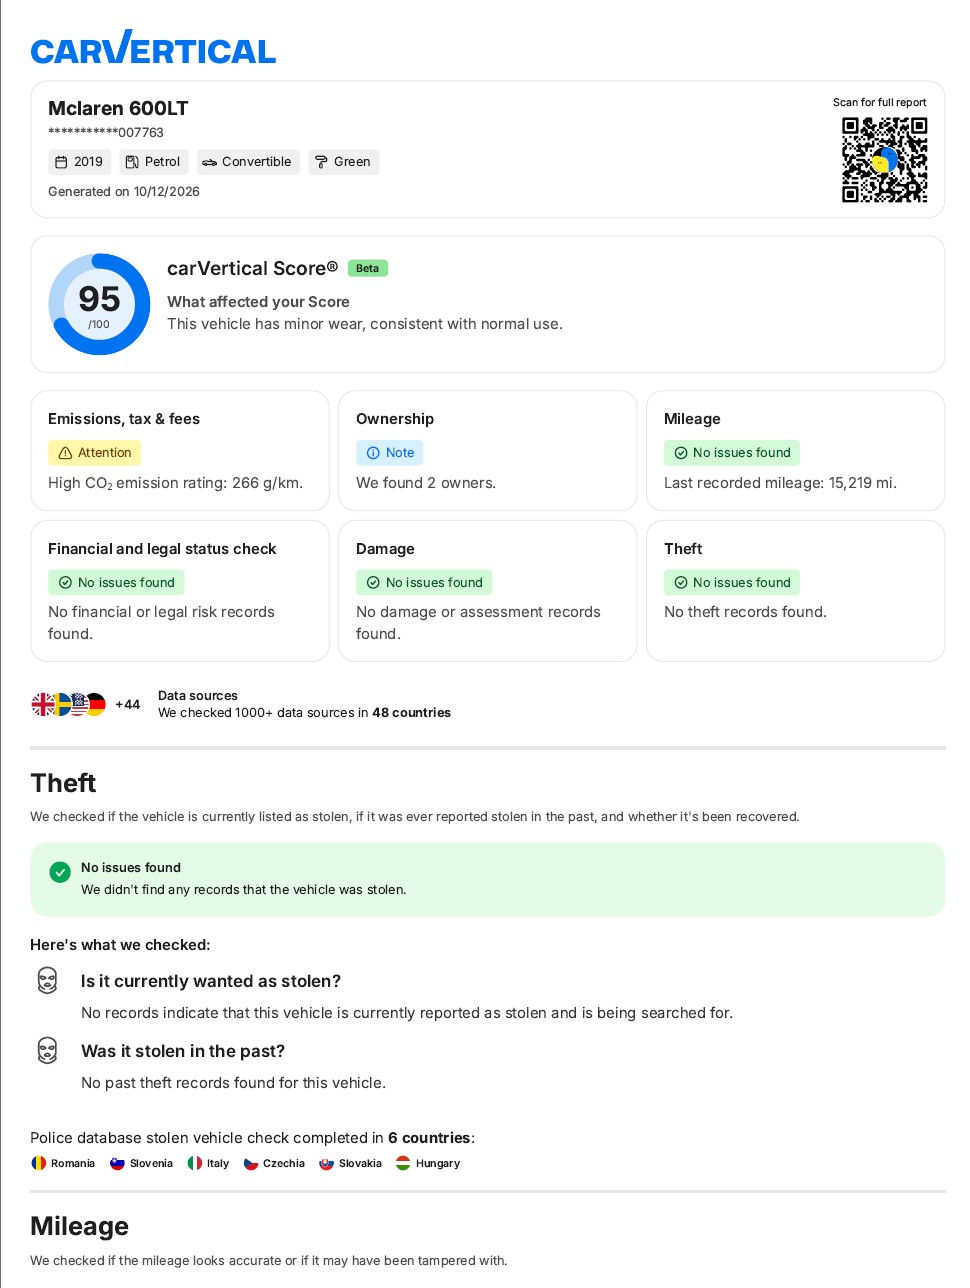Click the paint roller icon beside Green

(321, 162)
